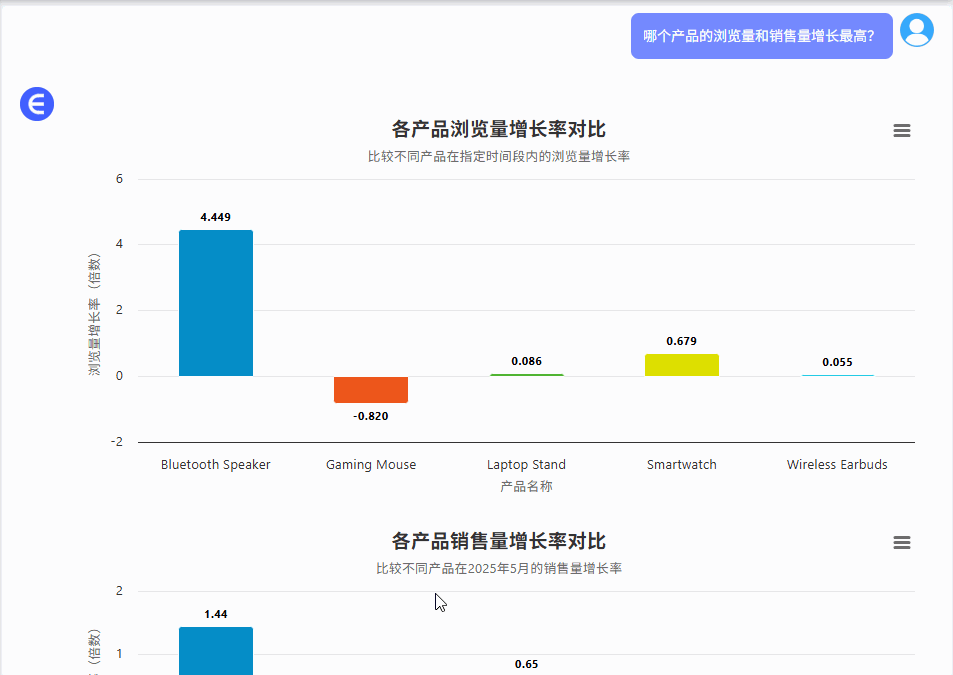Open the browse growth chart hamburger menu

[x=901, y=130]
